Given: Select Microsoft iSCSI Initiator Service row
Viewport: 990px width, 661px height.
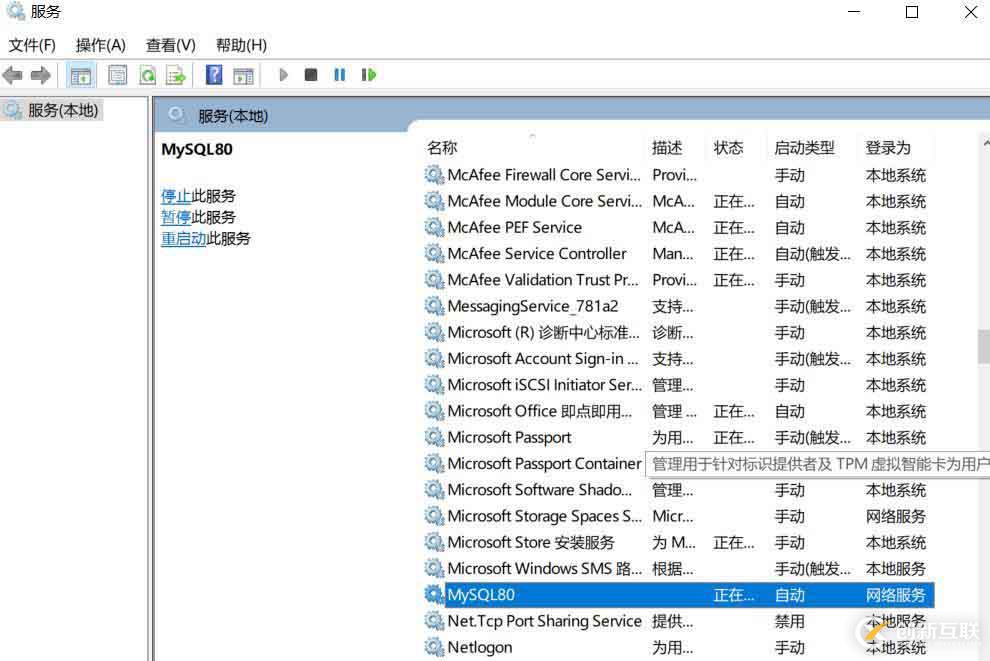Looking at the screenshot, I should [x=679, y=385].
